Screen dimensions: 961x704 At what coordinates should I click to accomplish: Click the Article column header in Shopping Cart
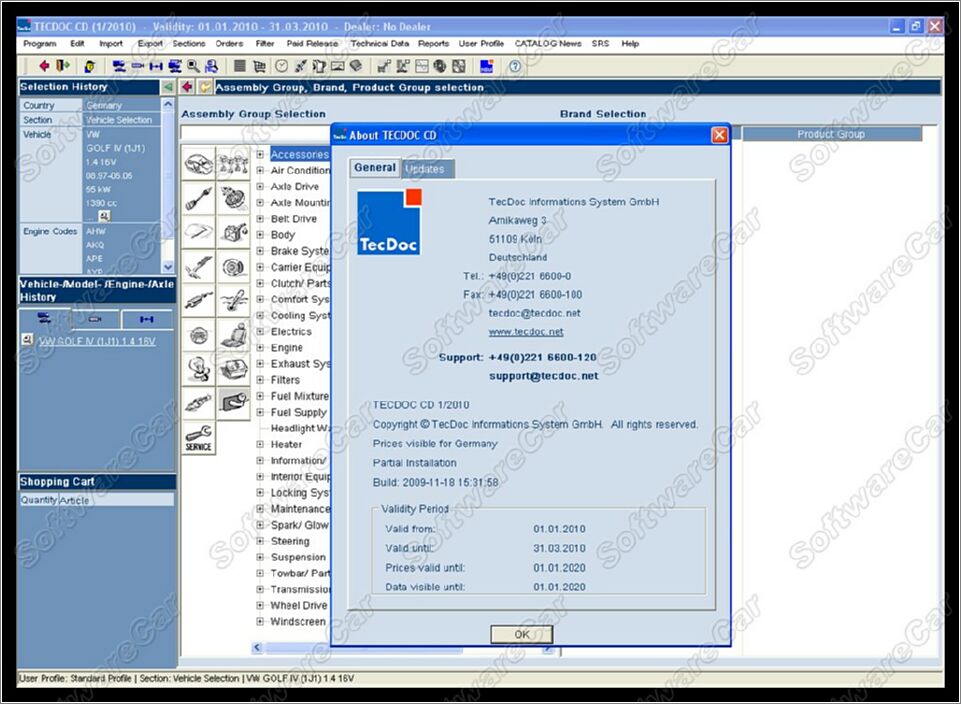tap(116, 500)
